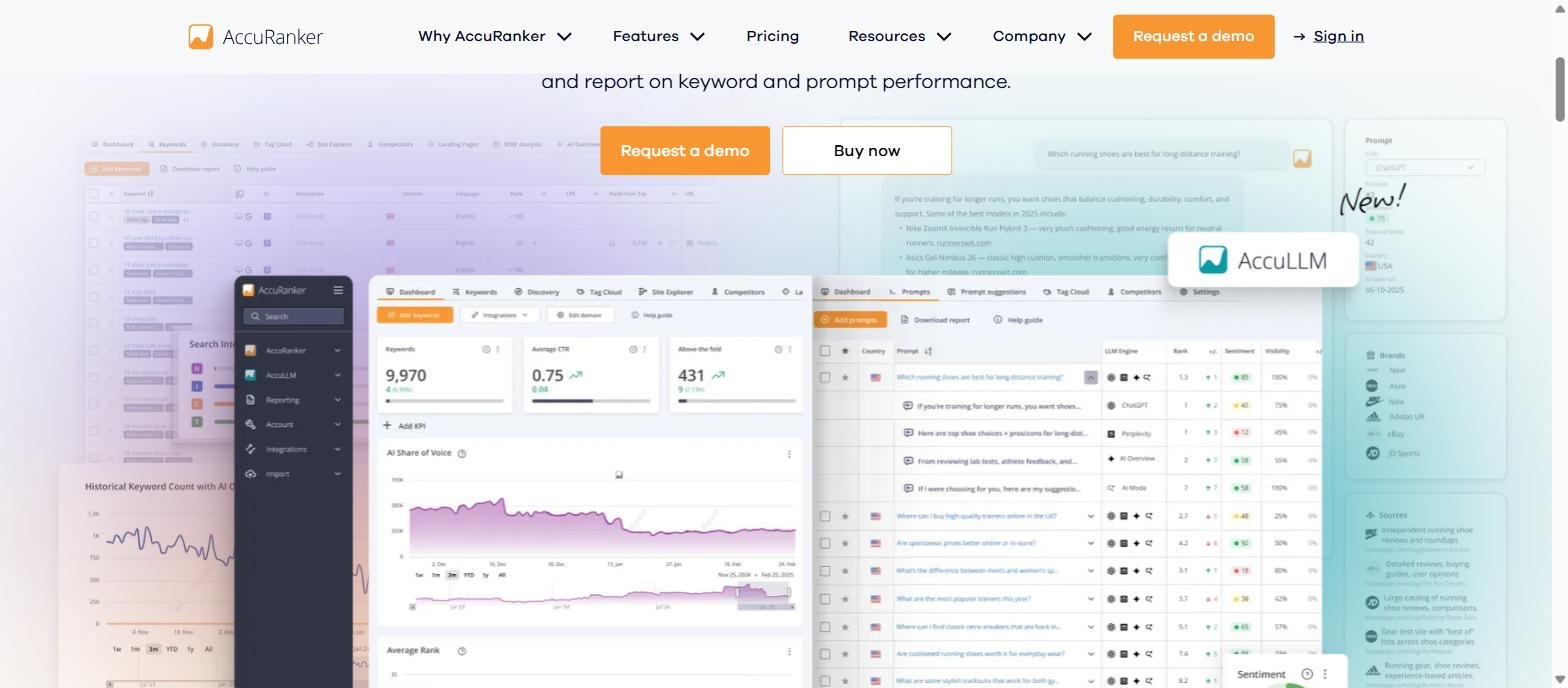Open the Pricing page
This screenshot has width=1568, height=688.
tap(772, 36)
